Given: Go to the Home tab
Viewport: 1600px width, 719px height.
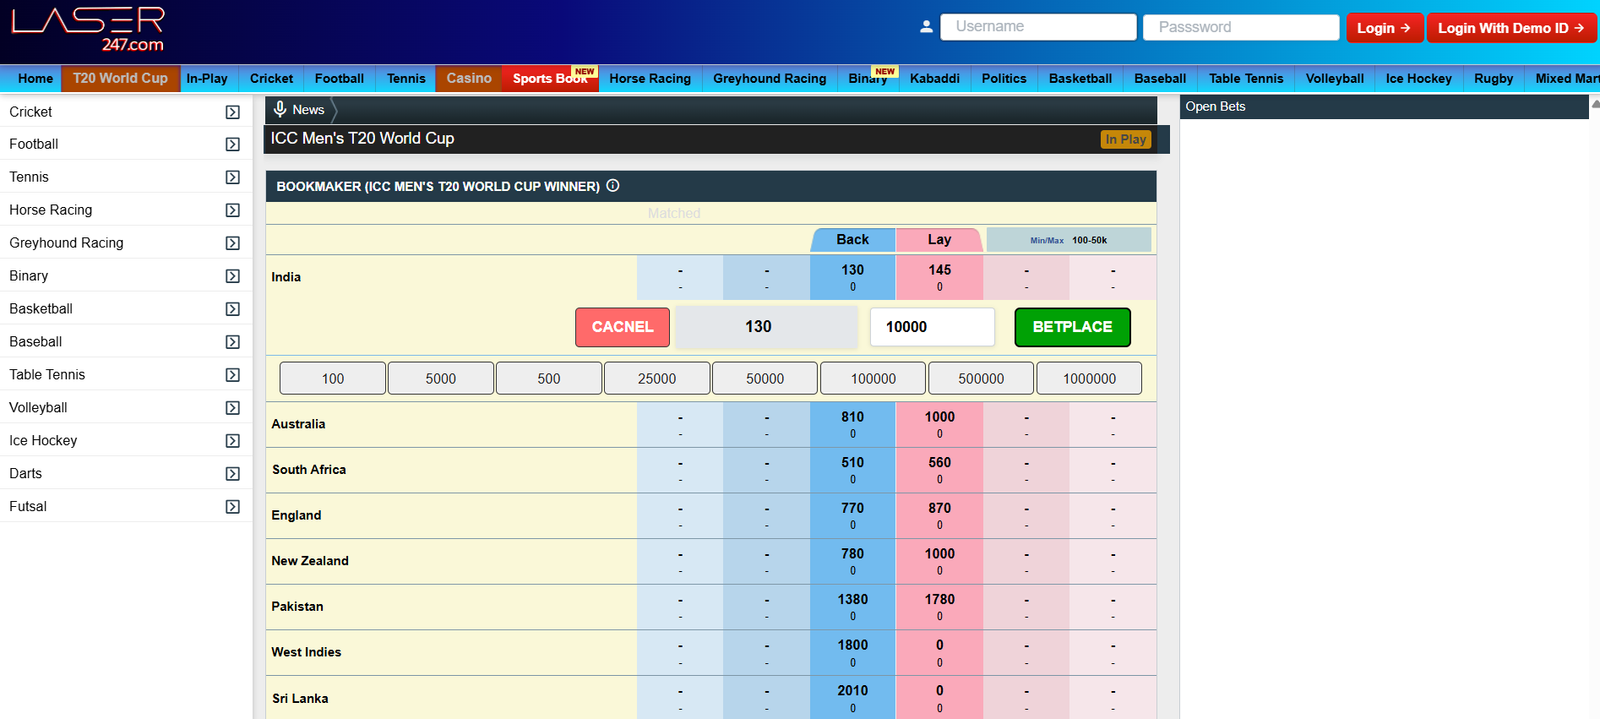Looking at the screenshot, I should pyautogui.click(x=35, y=78).
